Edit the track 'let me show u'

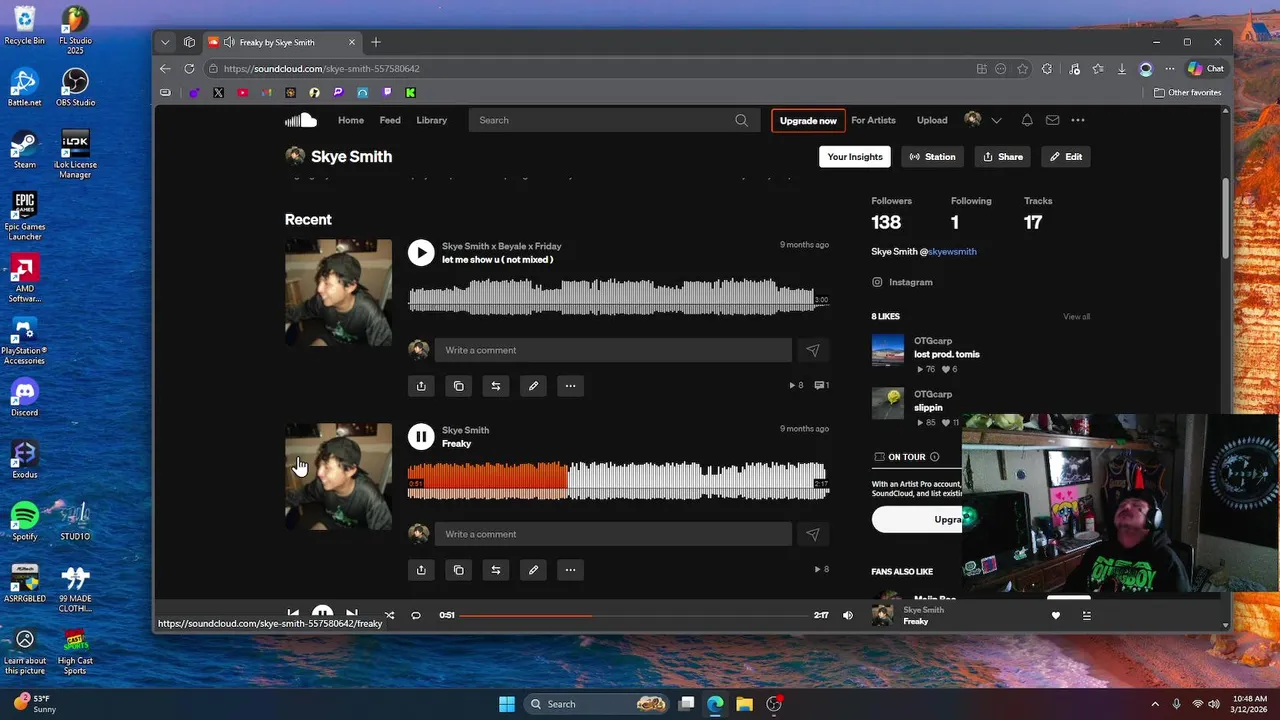(533, 386)
